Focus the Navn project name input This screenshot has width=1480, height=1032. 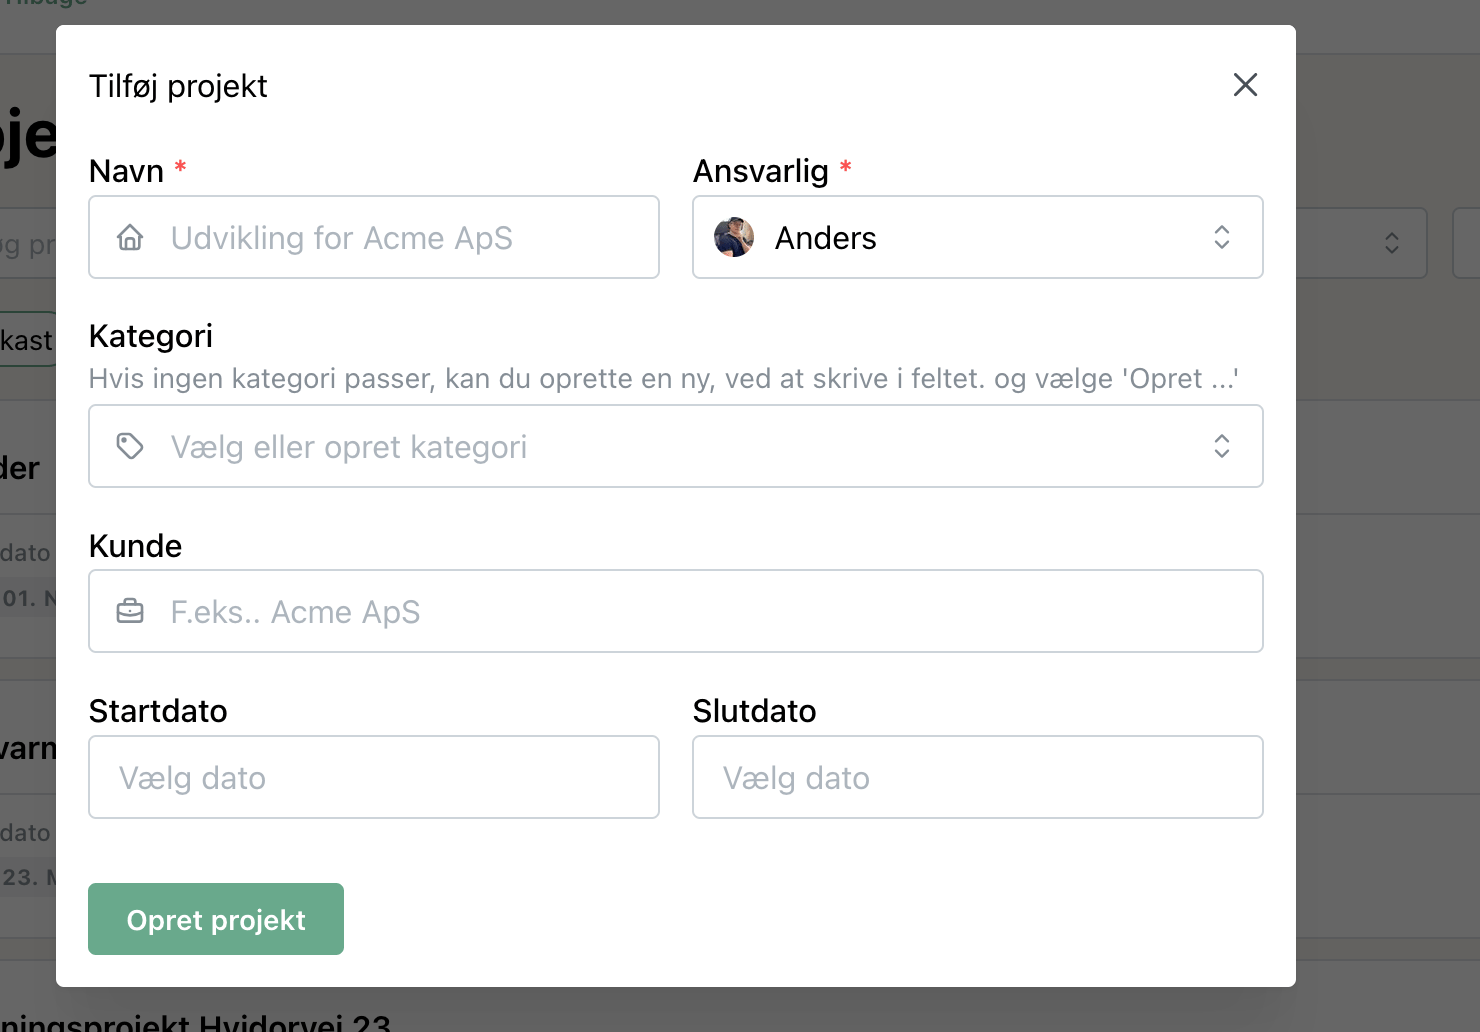click(x=374, y=237)
